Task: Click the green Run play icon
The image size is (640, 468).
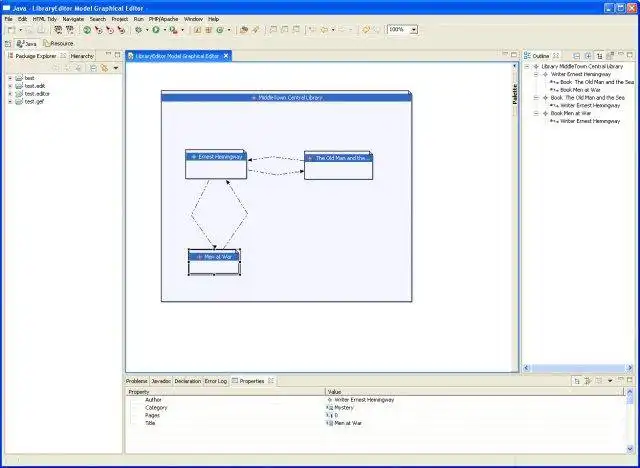Action: [x=156, y=30]
